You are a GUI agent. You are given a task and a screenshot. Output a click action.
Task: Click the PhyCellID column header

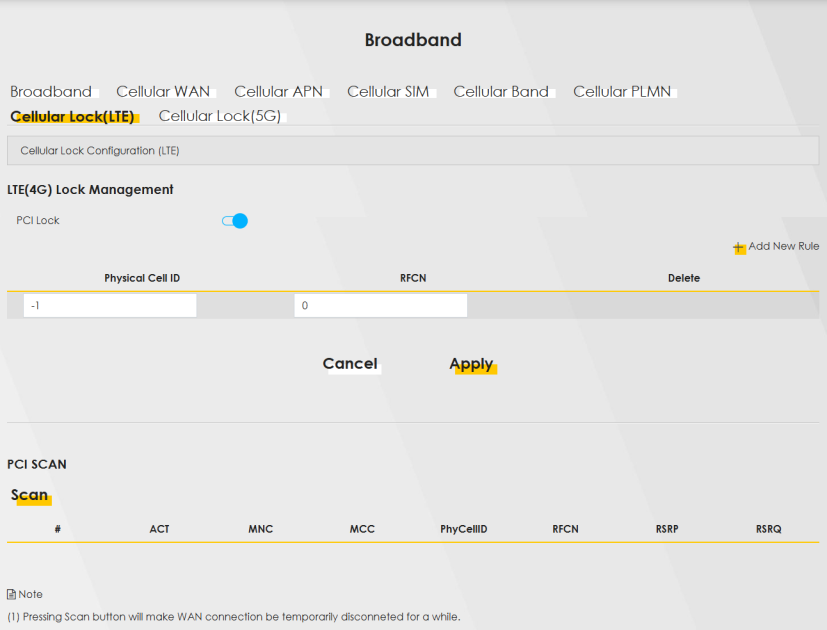pyautogui.click(x=463, y=529)
